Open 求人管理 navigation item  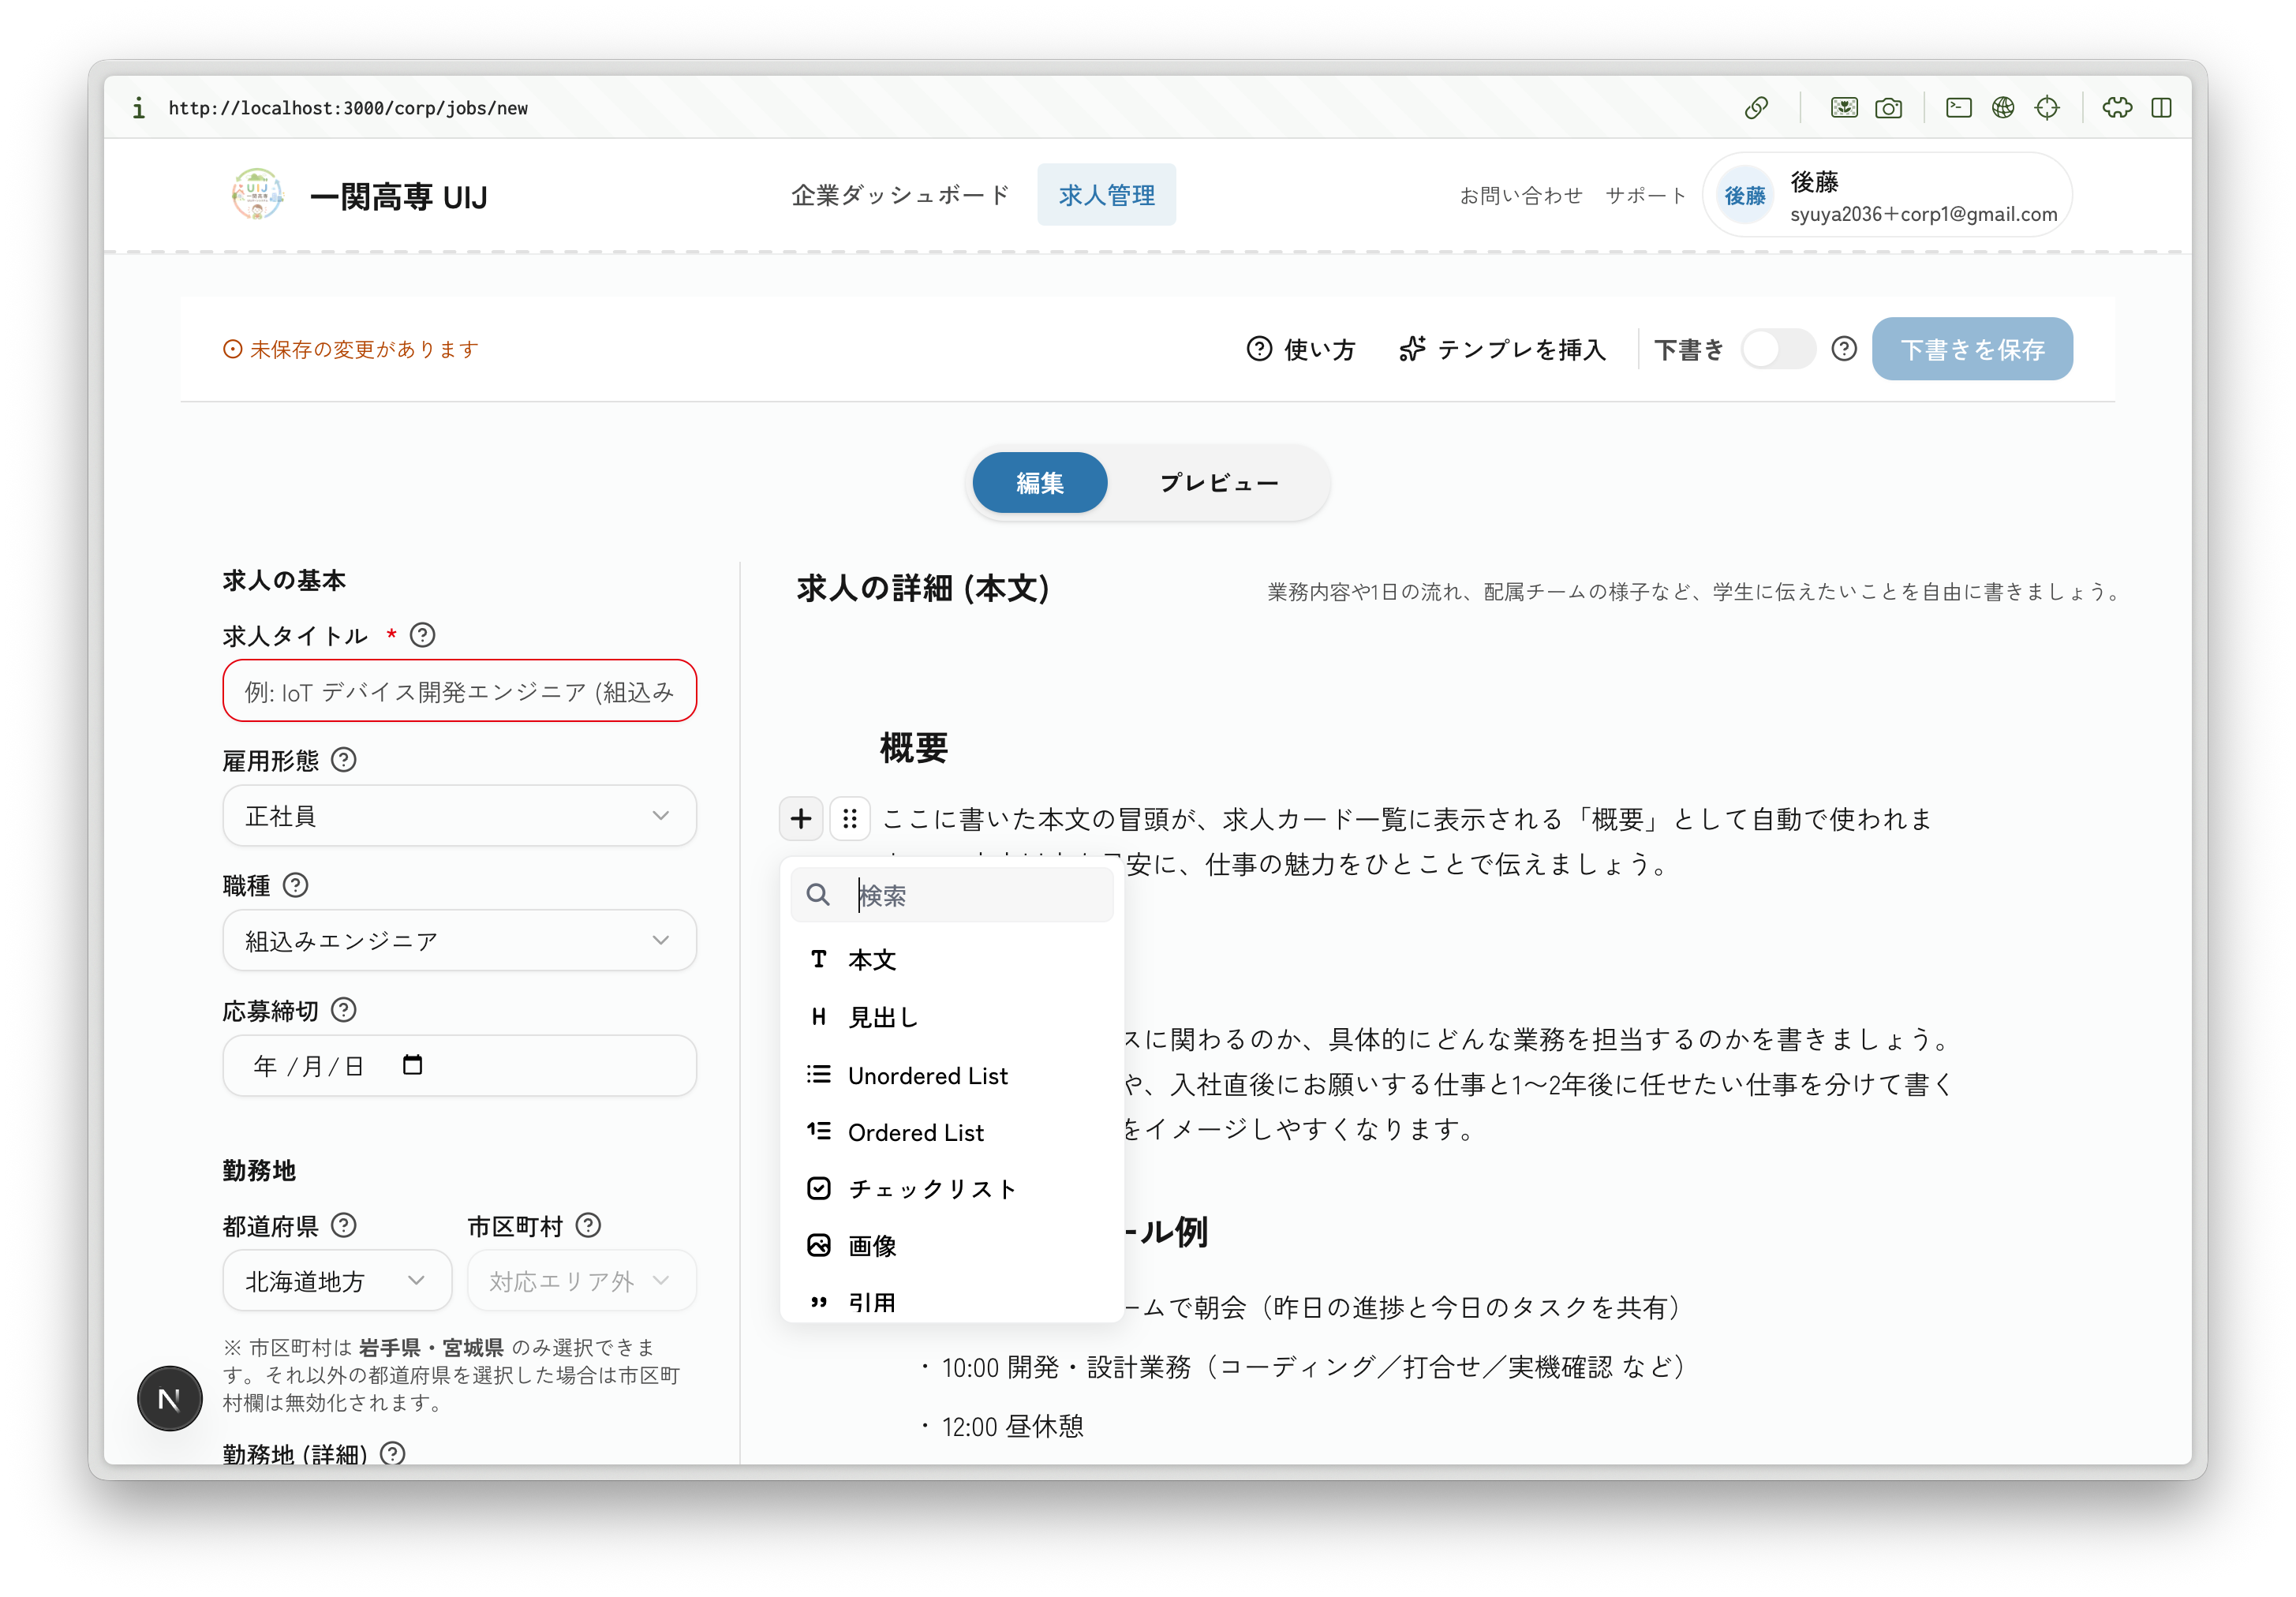point(1106,195)
